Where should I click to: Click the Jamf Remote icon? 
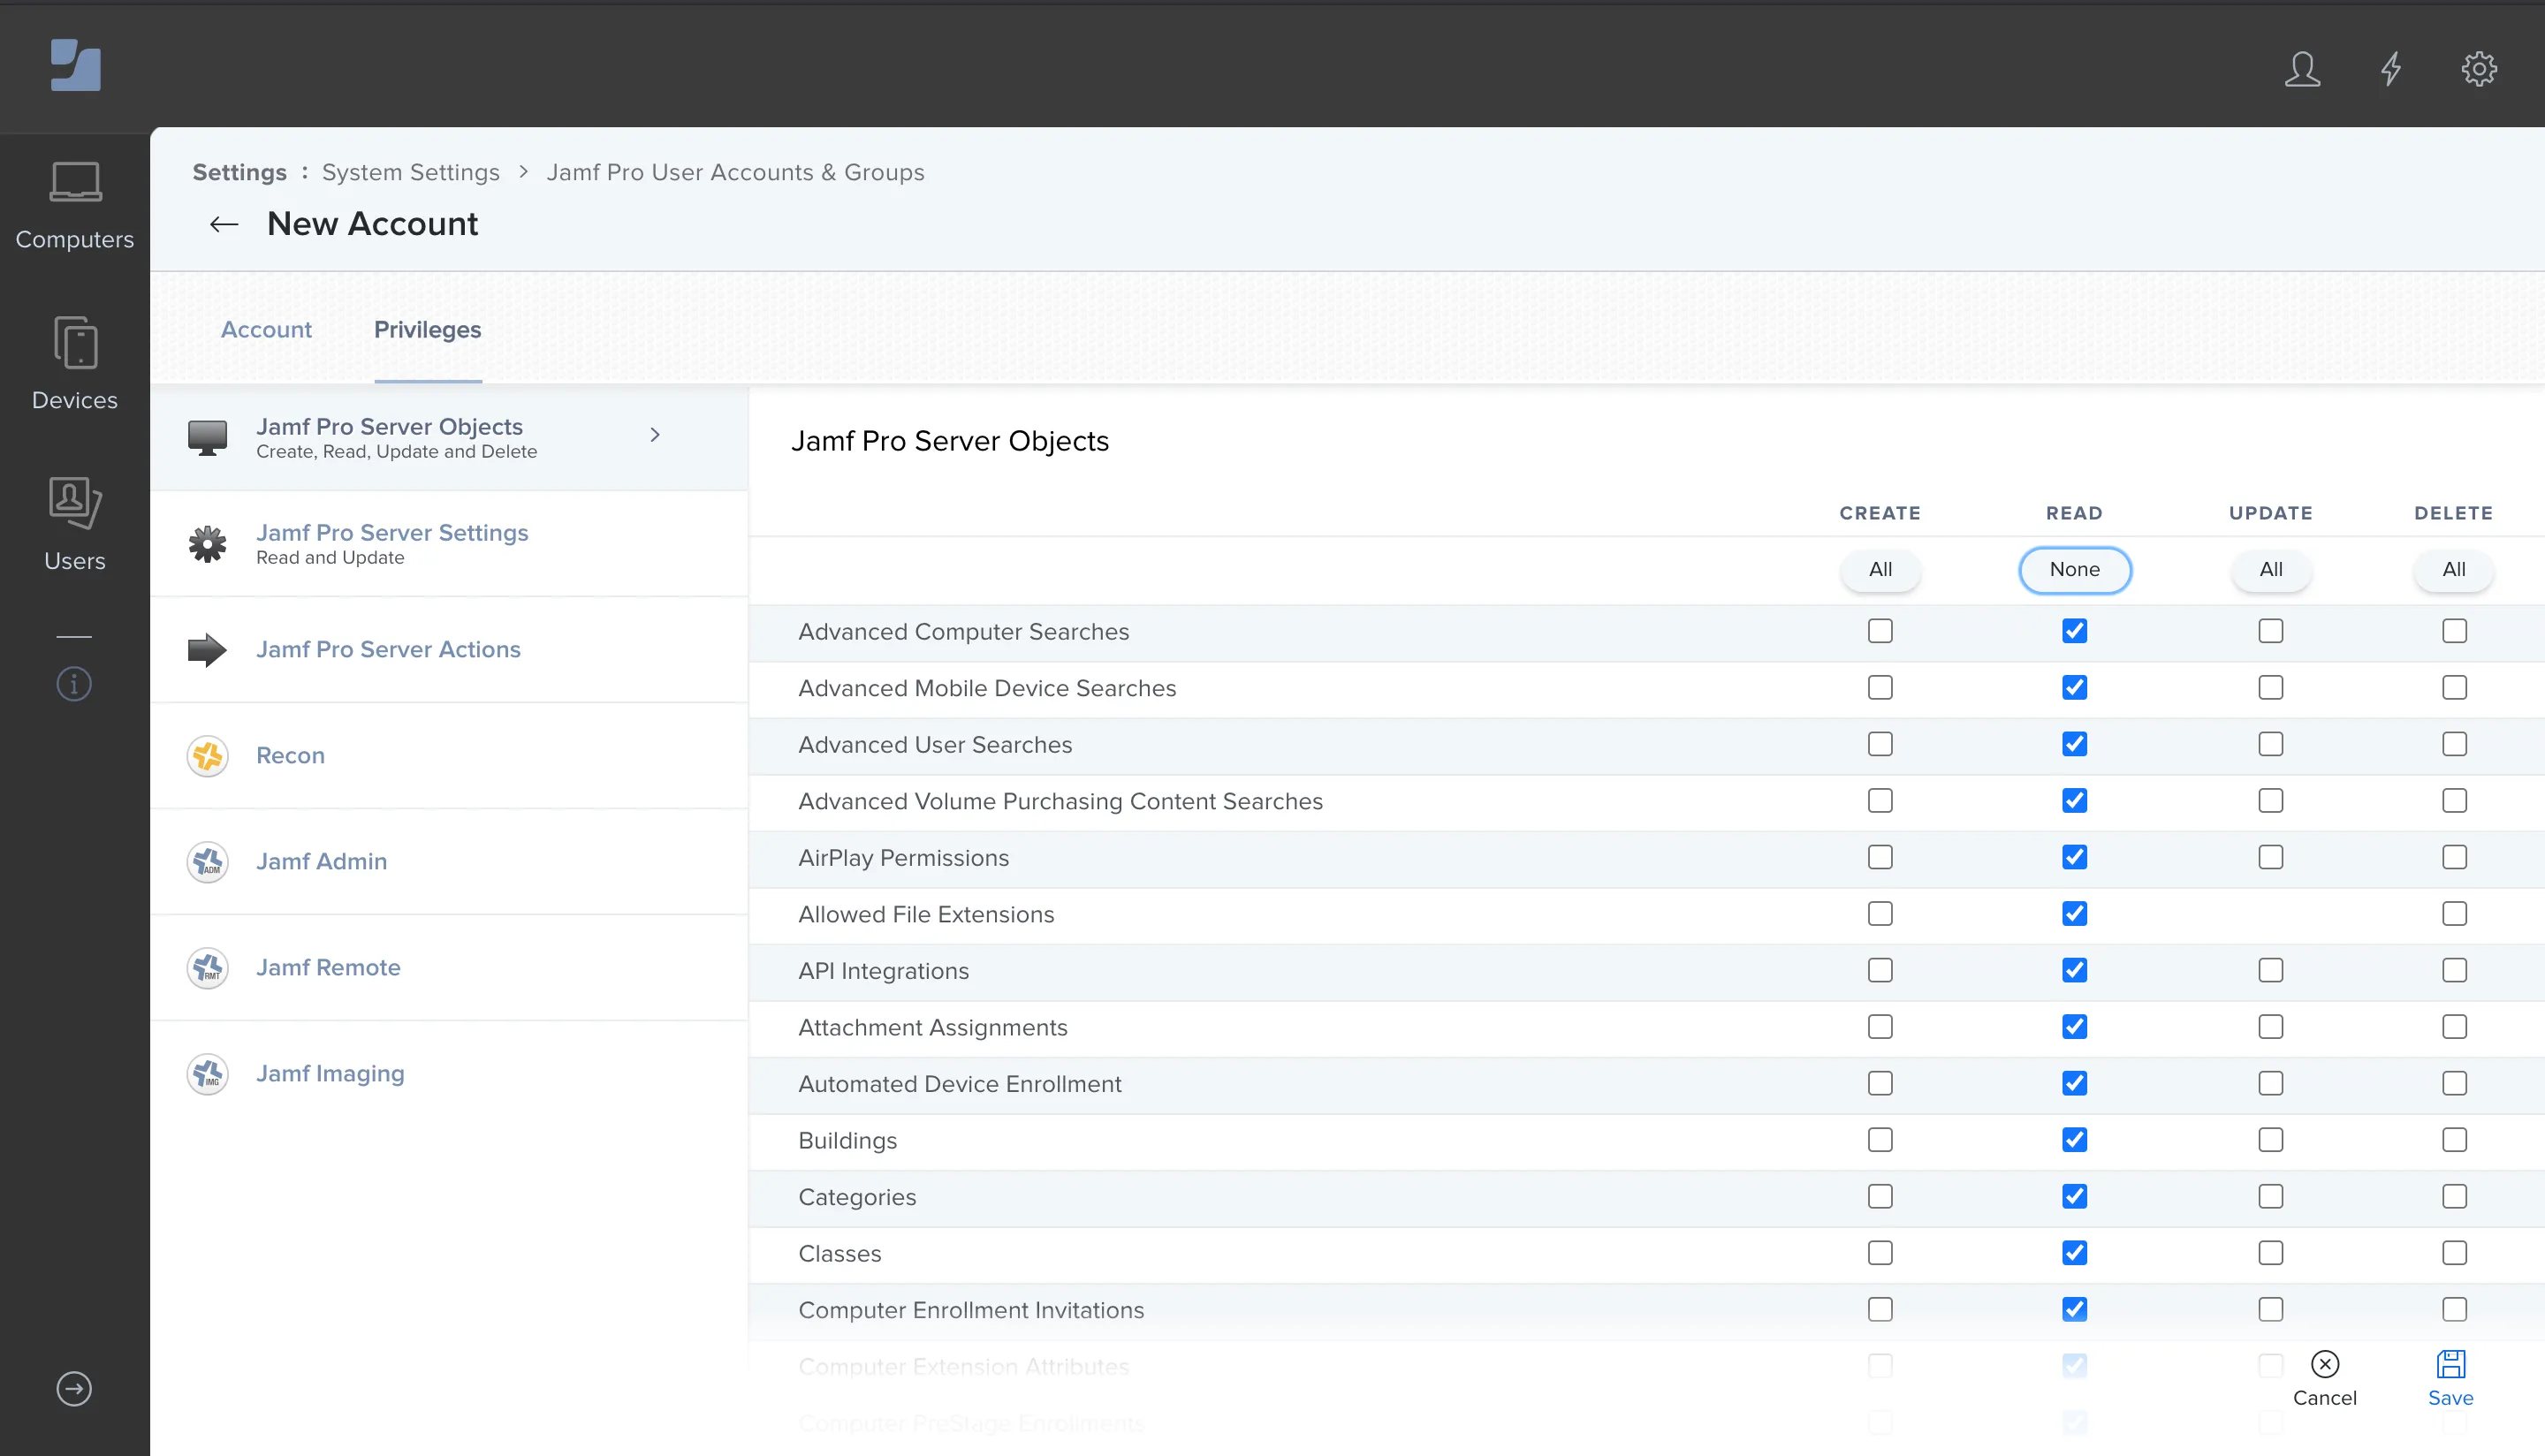pos(208,967)
